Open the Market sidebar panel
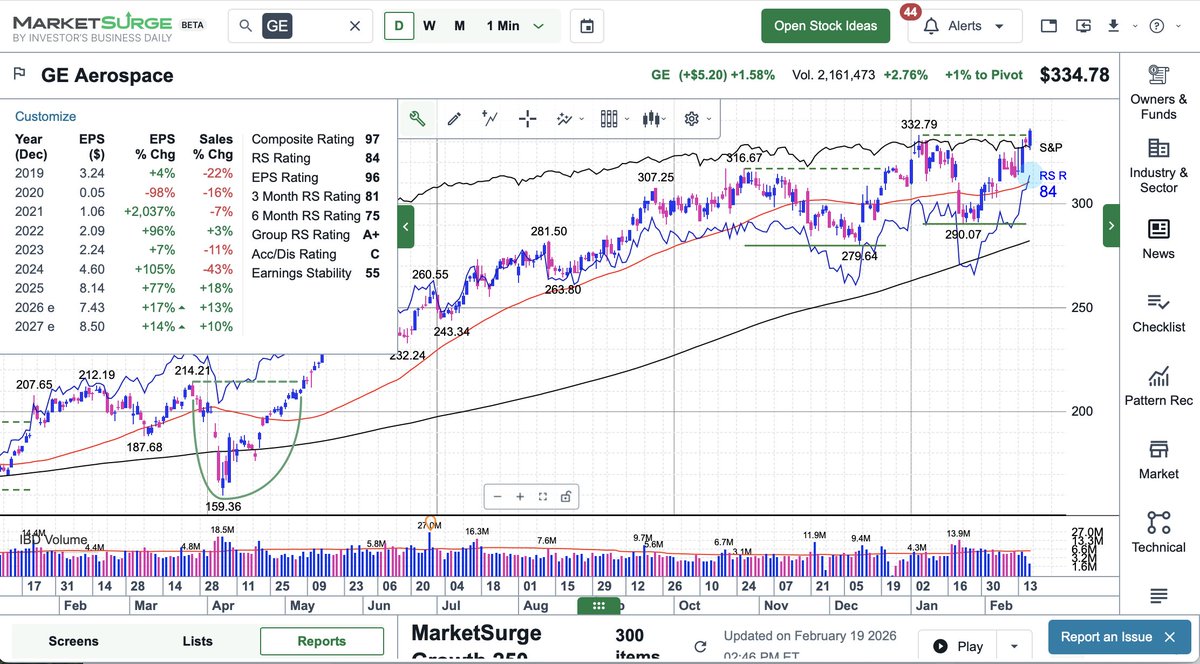This screenshot has height=664, width=1200. point(1159,460)
